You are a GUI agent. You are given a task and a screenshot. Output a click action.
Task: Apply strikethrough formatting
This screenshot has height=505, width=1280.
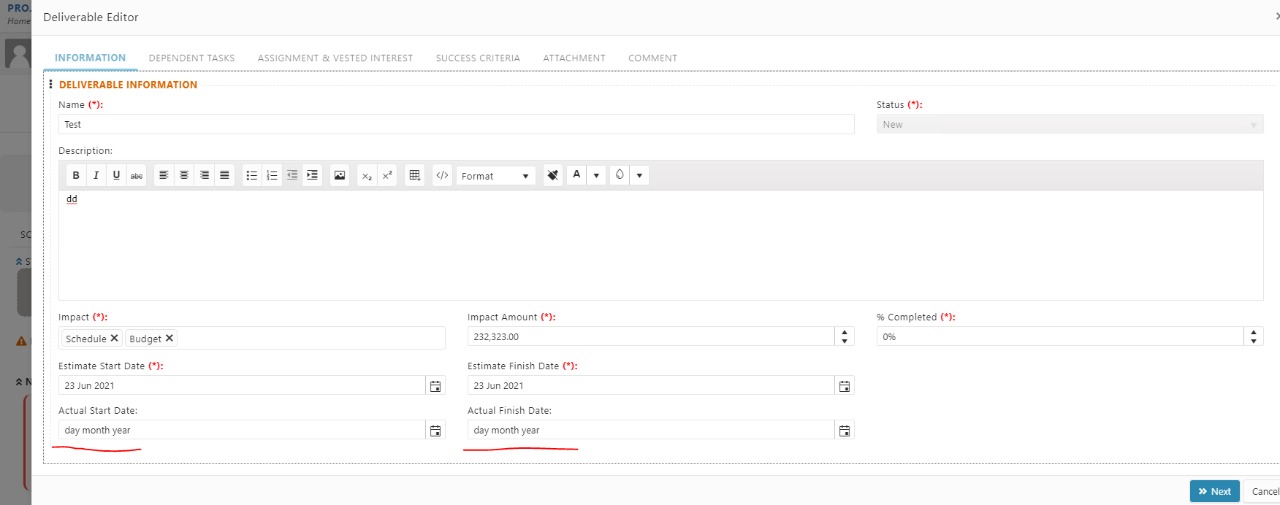[x=137, y=175]
